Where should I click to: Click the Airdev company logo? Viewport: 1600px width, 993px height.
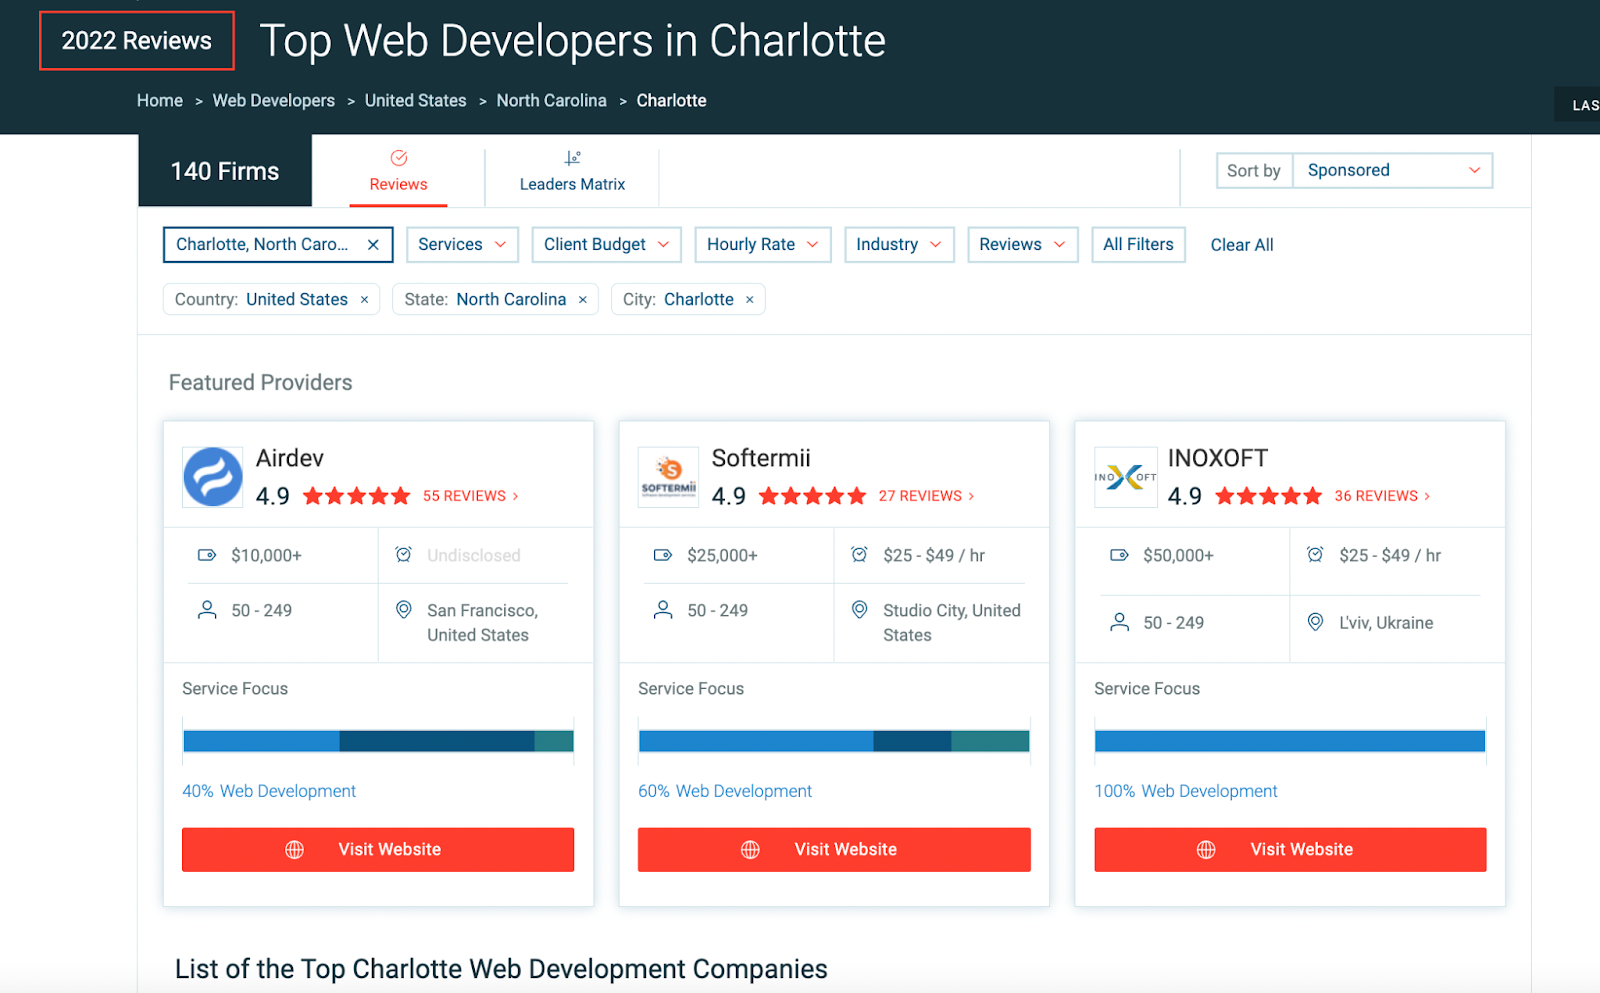coord(213,477)
